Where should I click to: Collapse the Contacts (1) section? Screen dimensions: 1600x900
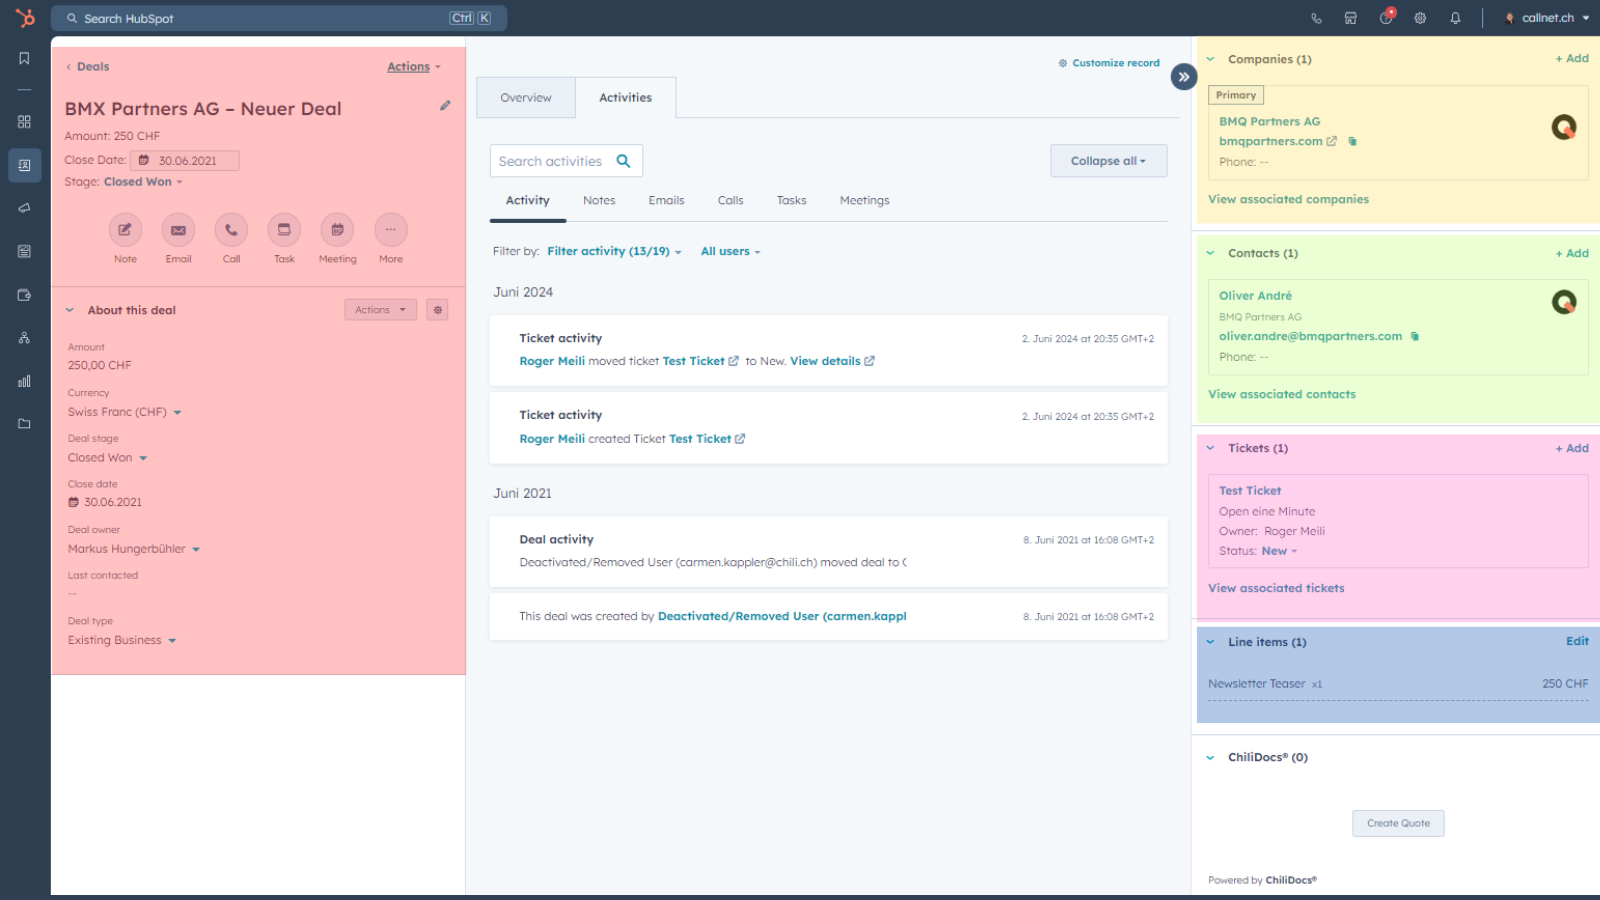tap(1210, 254)
